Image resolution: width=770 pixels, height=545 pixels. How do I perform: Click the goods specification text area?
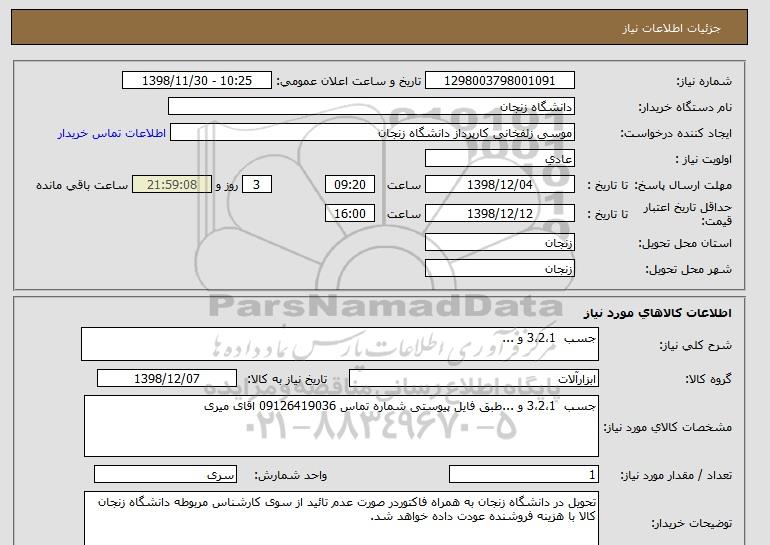(341, 426)
